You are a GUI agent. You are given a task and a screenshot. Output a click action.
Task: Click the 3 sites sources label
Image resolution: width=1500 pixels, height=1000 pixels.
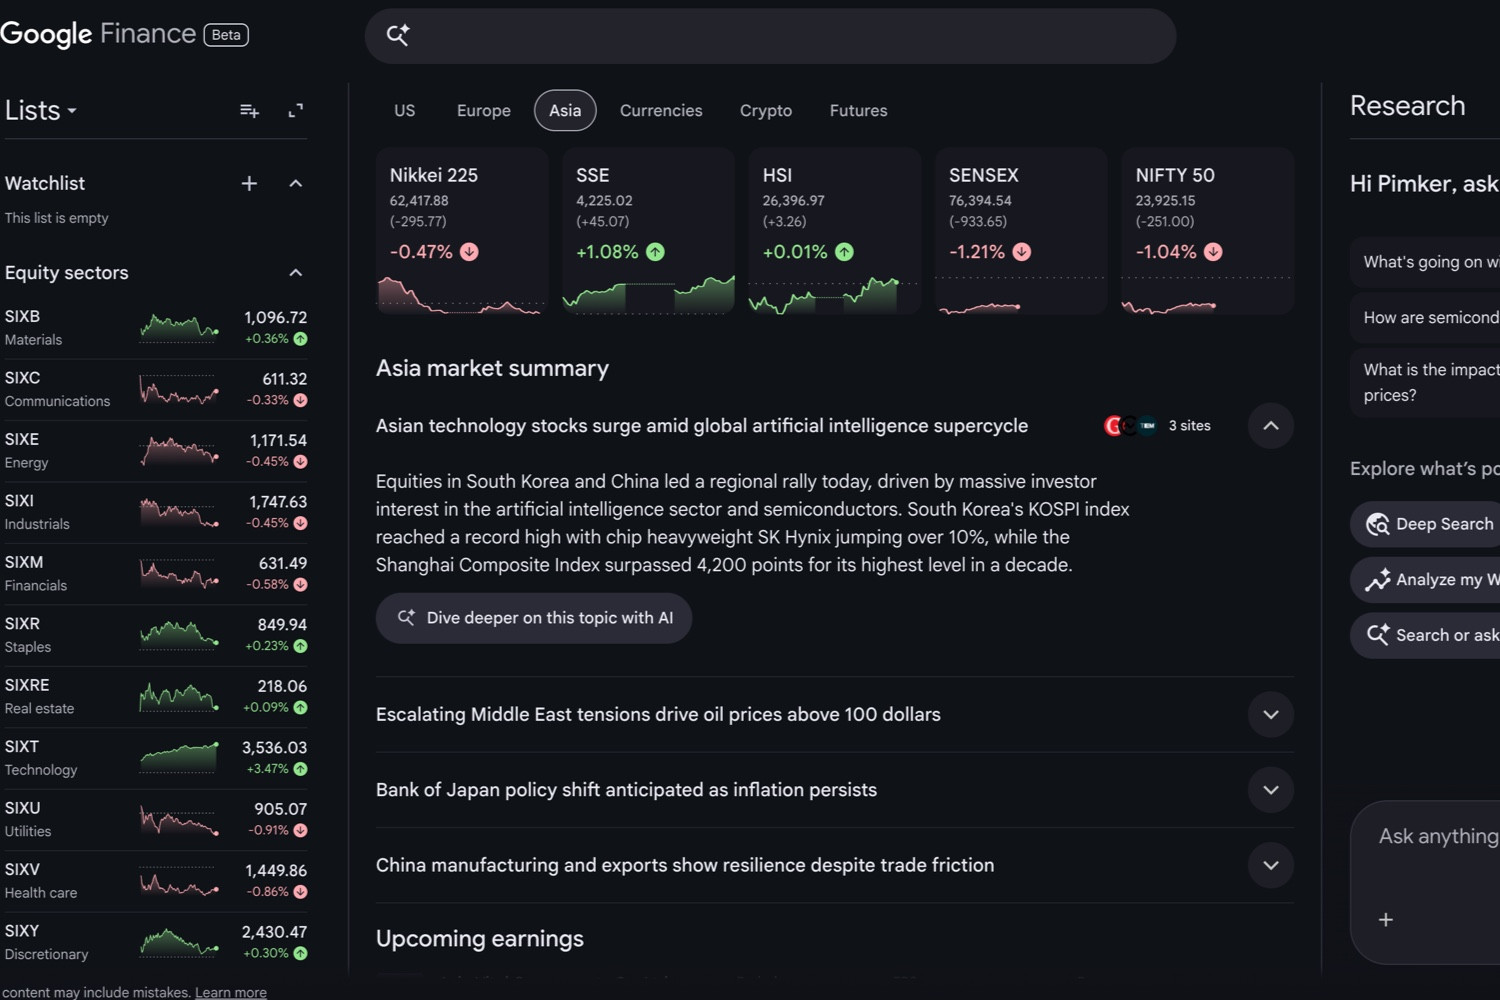coord(1190,426)
